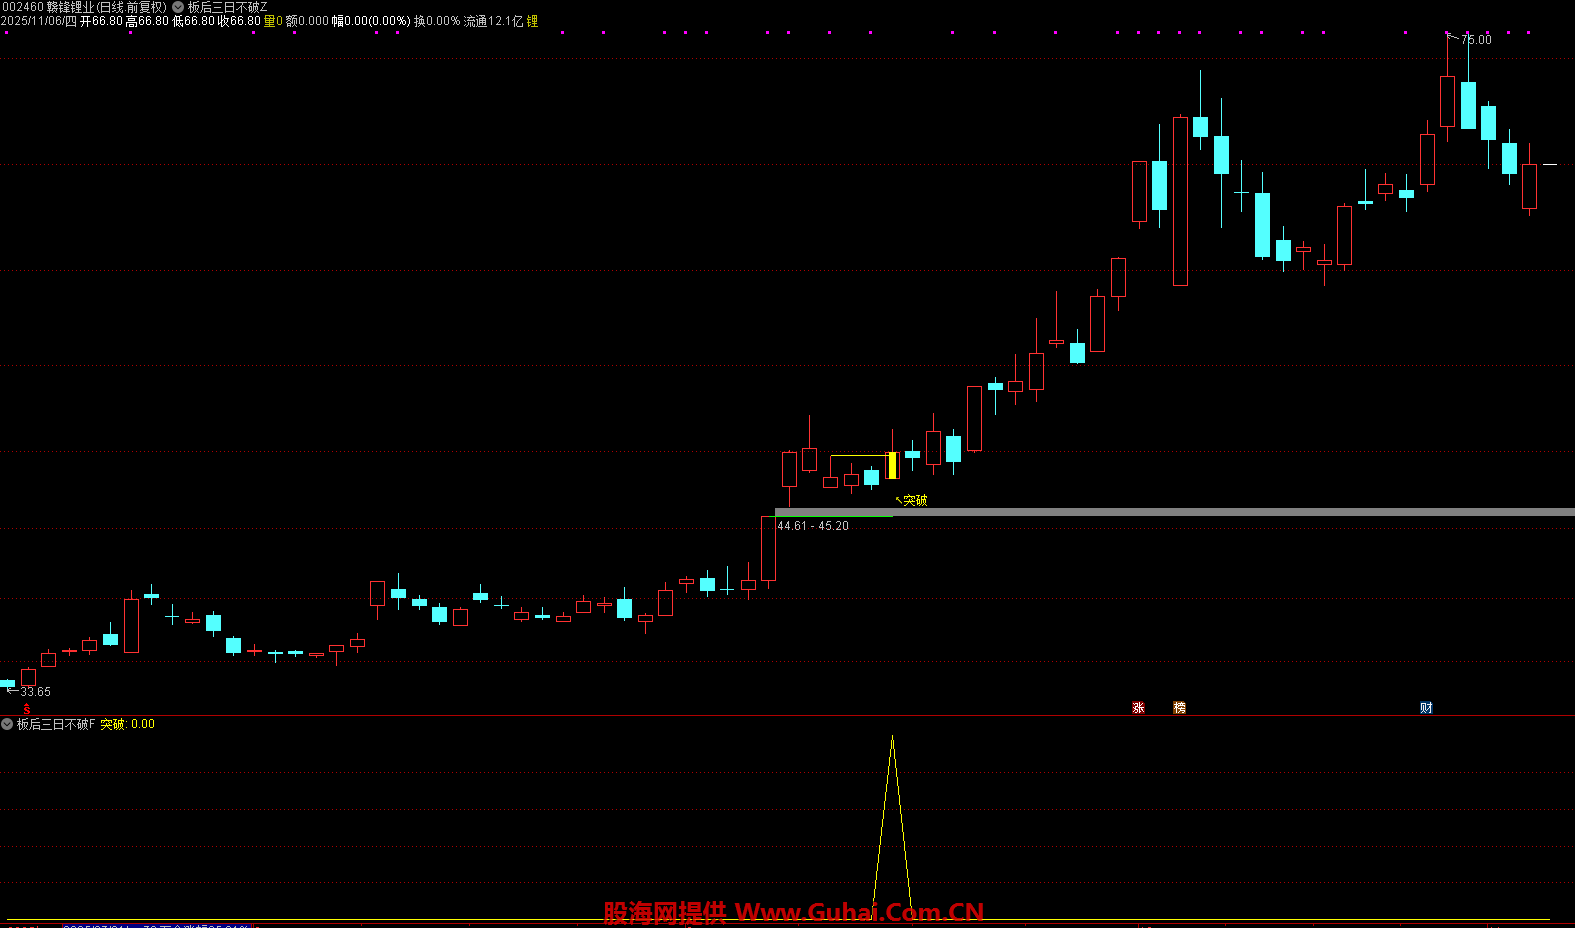Click the gray horizontal support band

click(x=1175, y=512)
